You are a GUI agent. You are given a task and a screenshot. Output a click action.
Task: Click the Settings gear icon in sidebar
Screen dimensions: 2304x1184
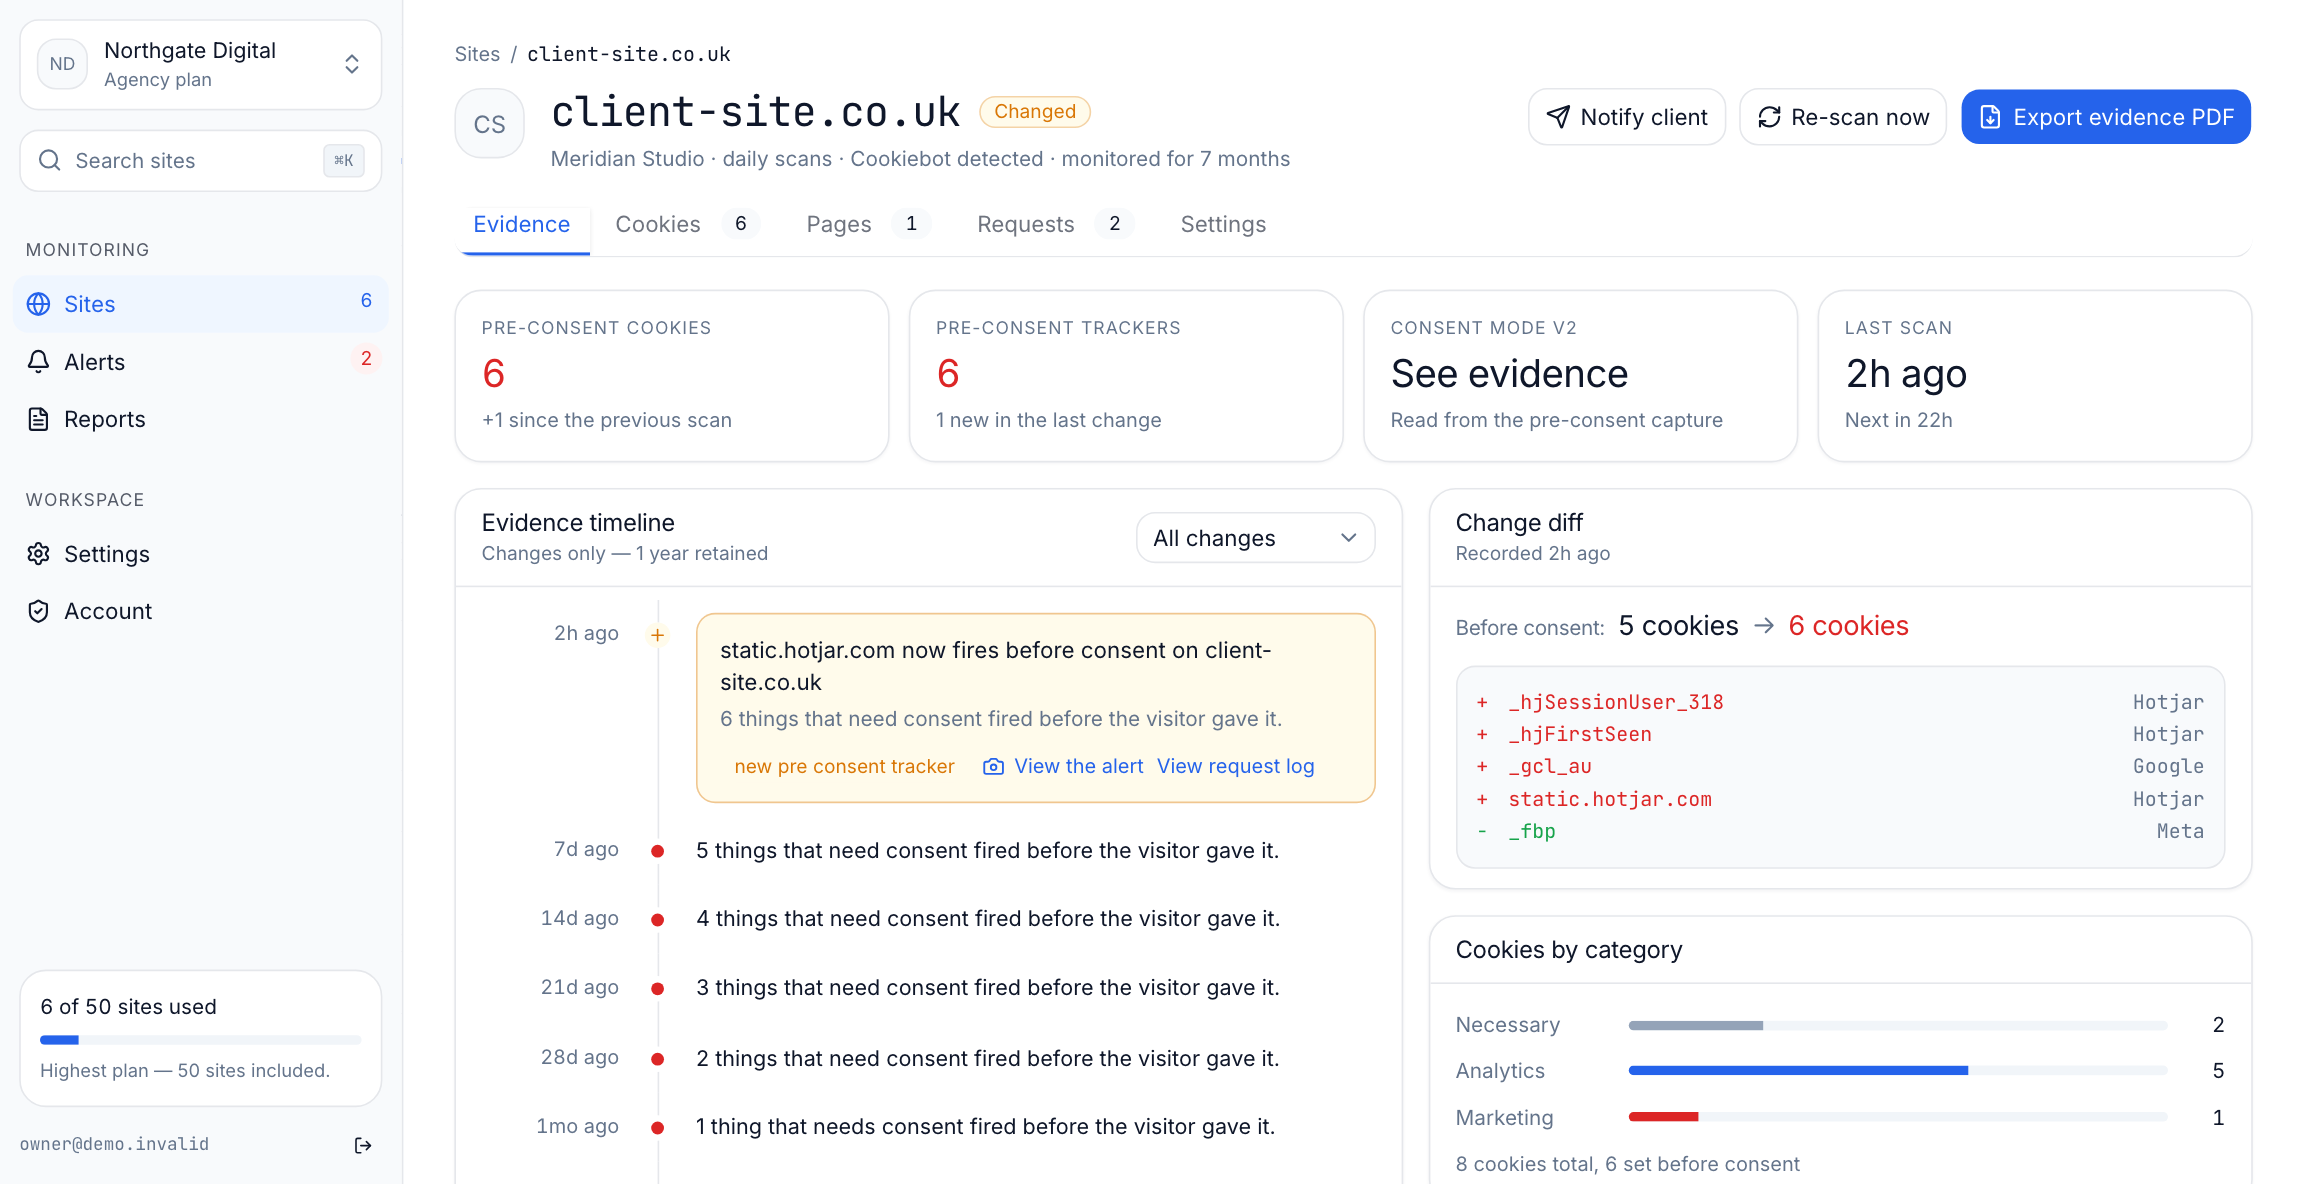[x=38, y=554]
